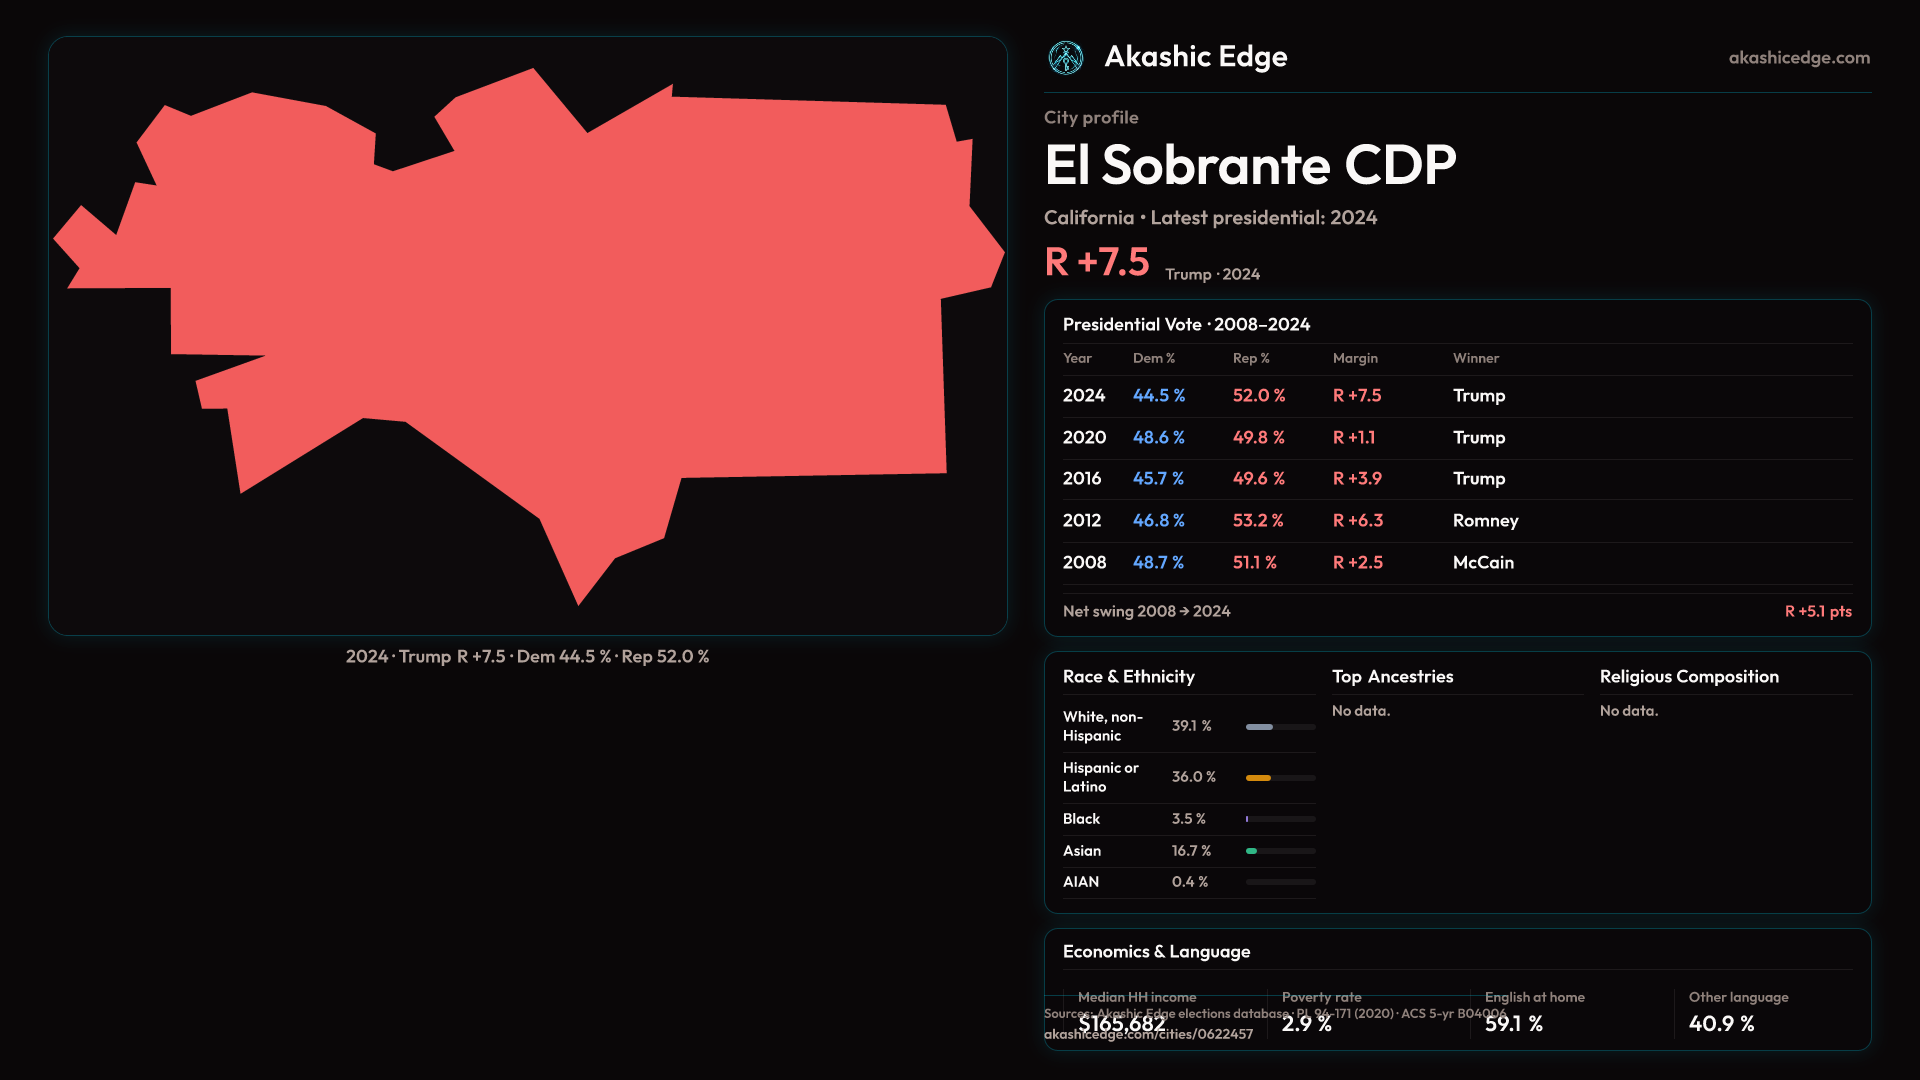Click the Asian green percentage bar
The image size is (1920, 1080).
(1252, 851)
